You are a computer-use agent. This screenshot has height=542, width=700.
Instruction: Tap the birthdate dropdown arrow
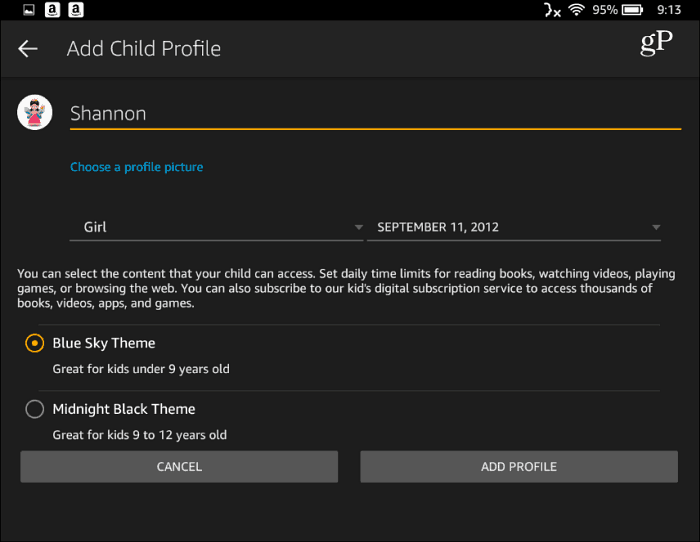(x=656, y=227)
